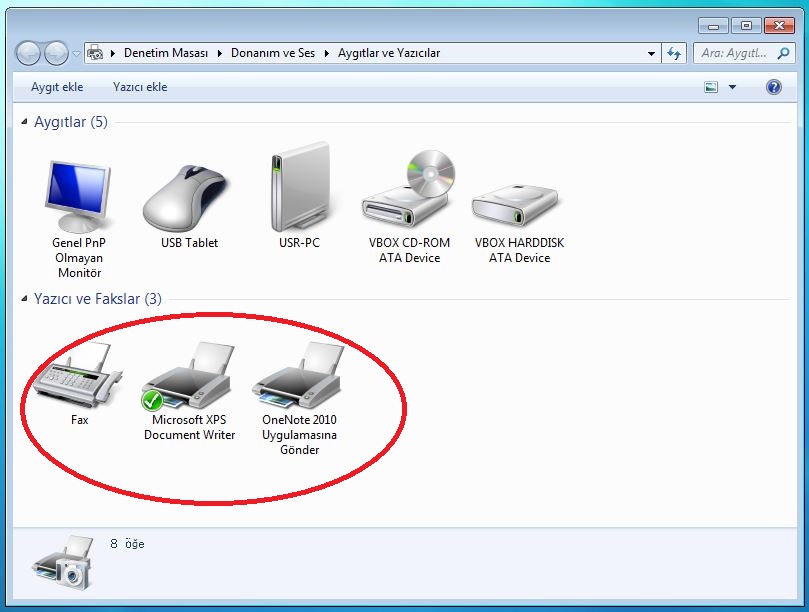
Task: Click the printer and camera icon in details pane
Action: coord(64,563)
